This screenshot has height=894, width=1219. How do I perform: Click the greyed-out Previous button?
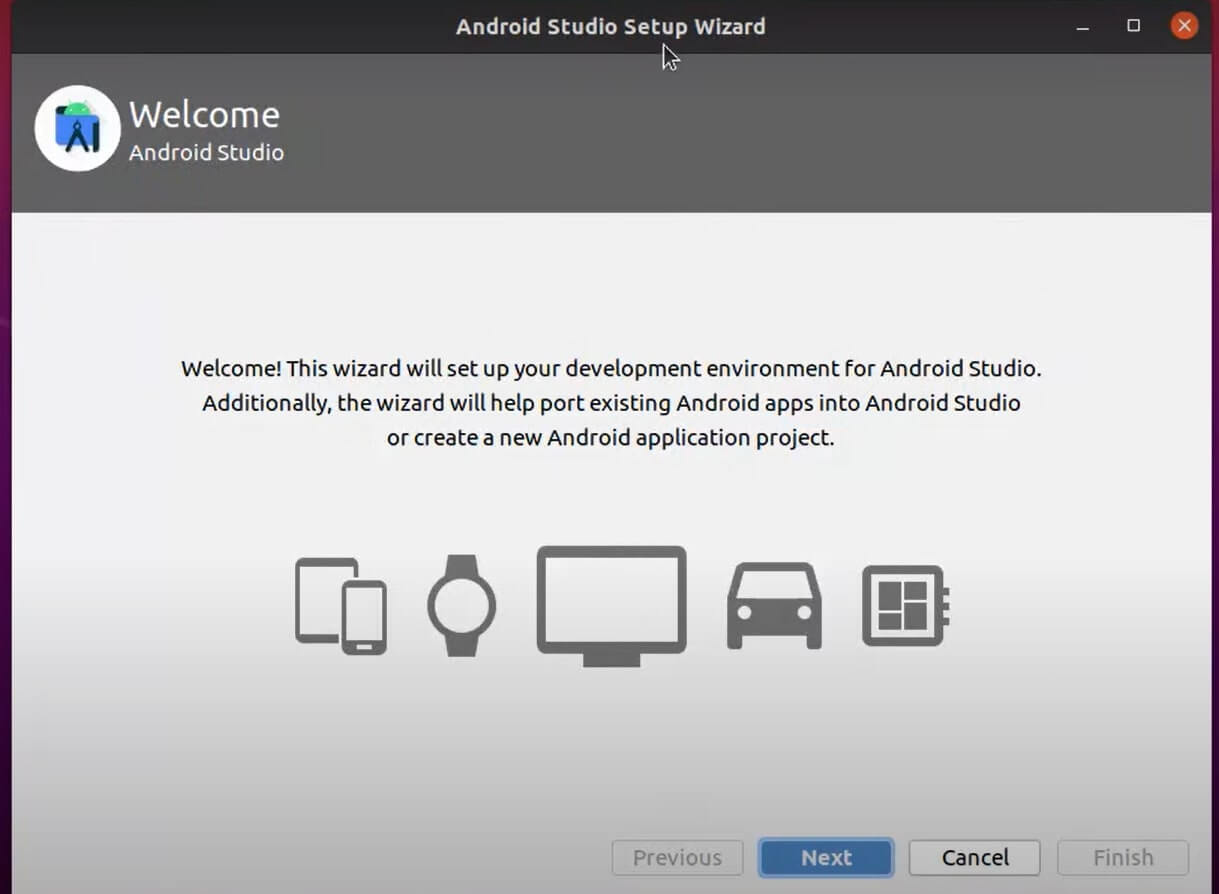(x=677, y=857)
